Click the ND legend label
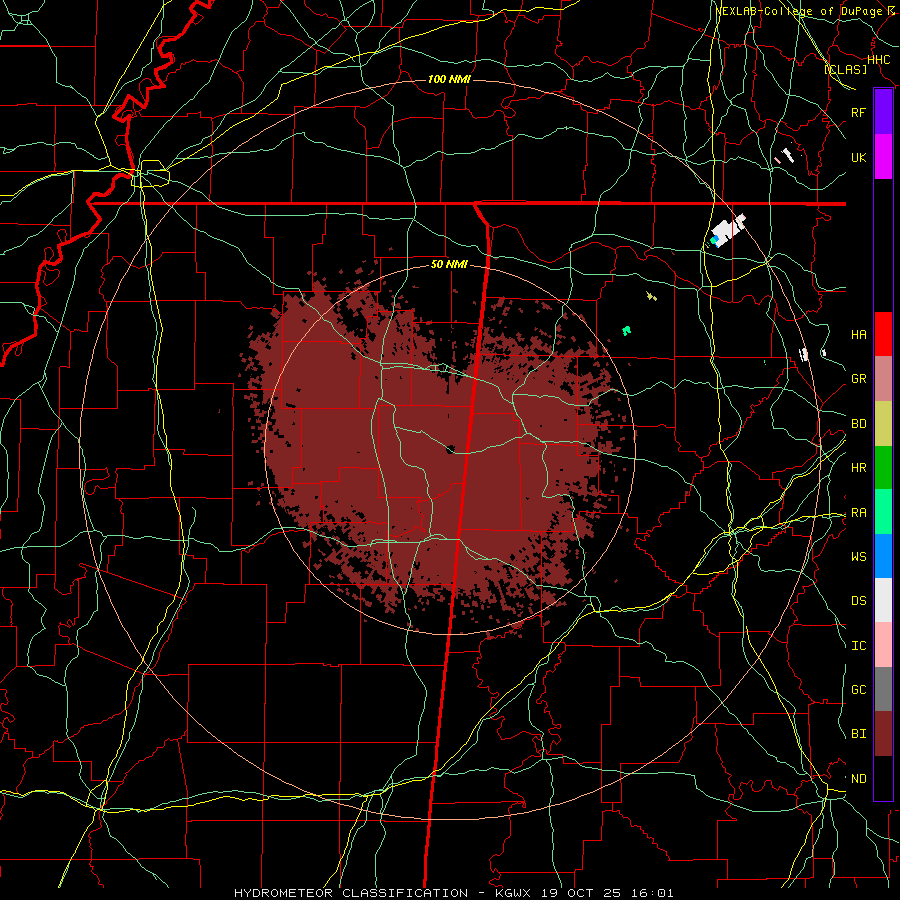This screenshot has width=900, height=900. pos(858,778)
